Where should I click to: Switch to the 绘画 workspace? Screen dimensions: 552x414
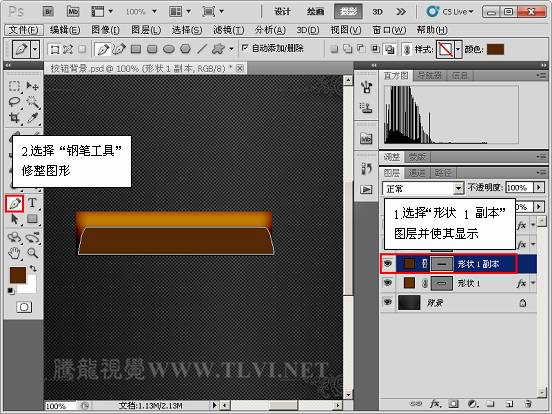(x=315, y=12)
